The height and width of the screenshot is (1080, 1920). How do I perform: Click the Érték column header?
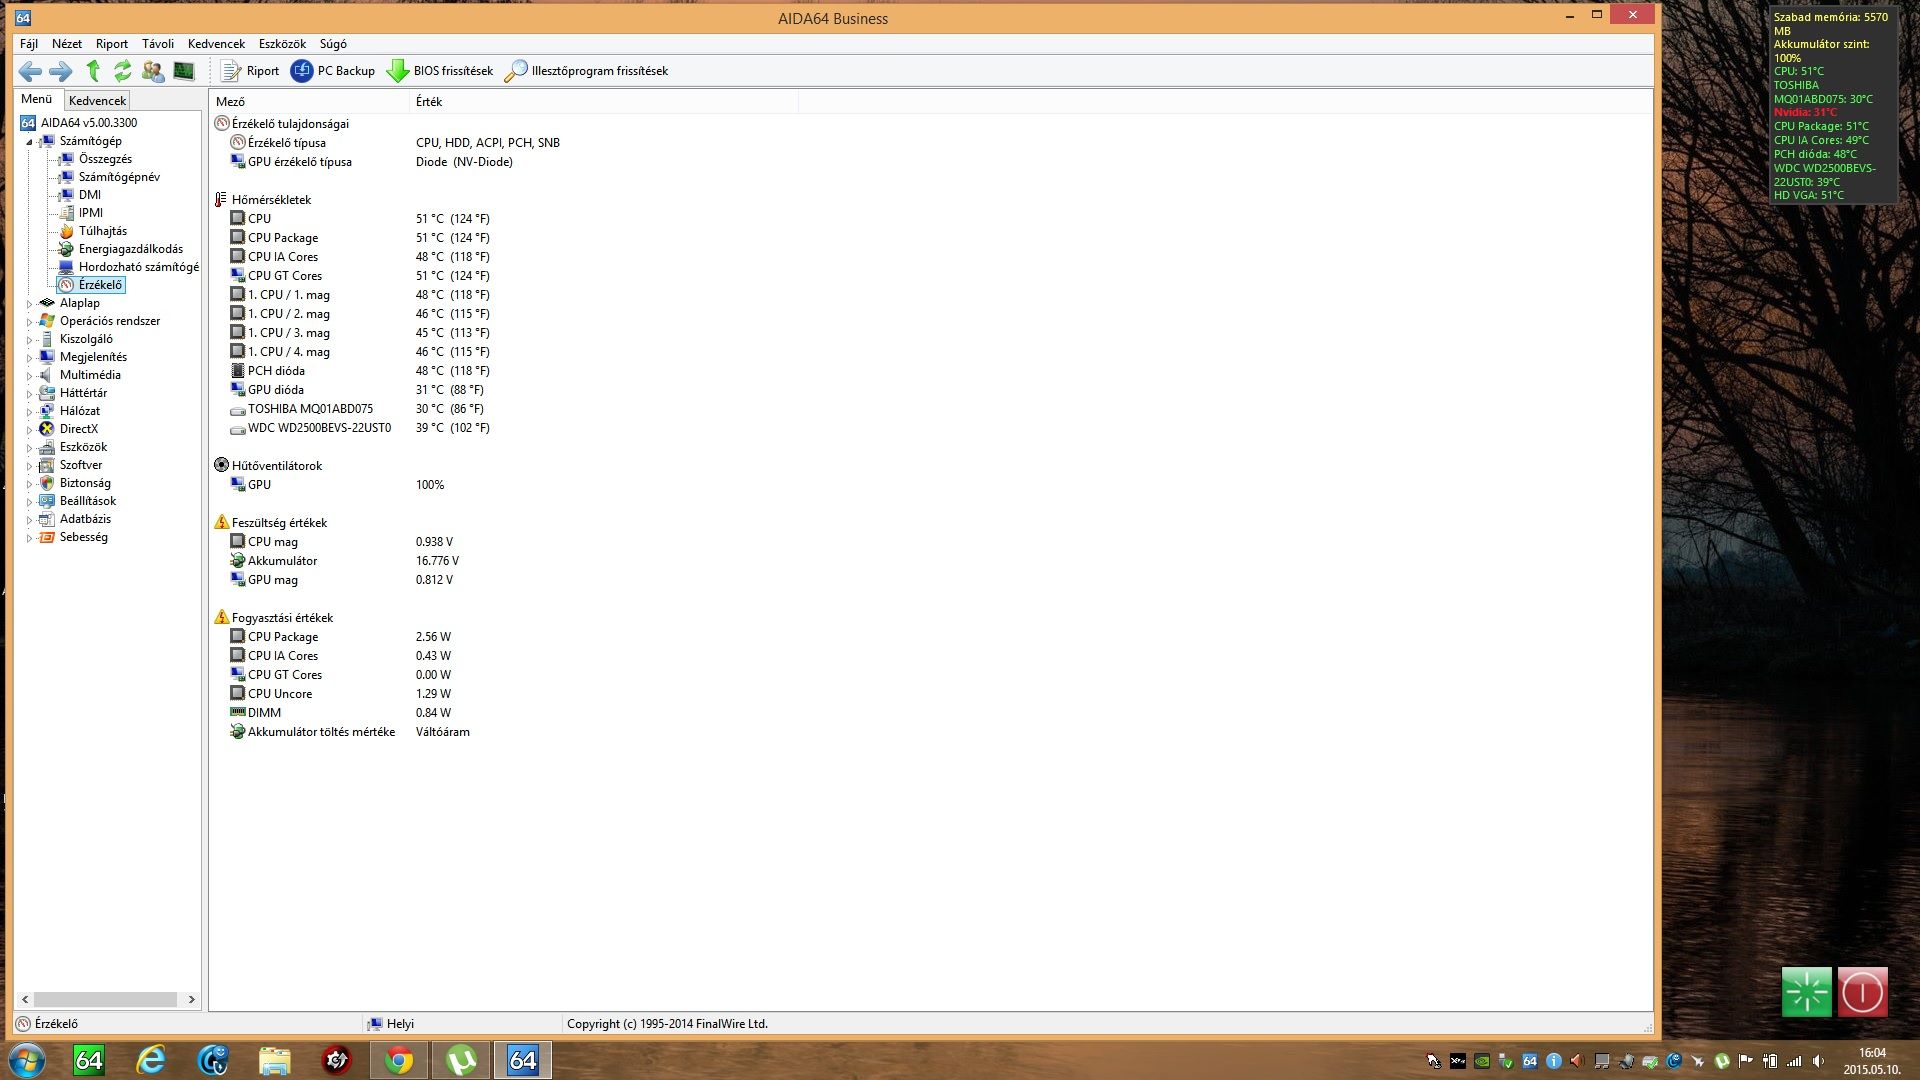click(604, 102)
